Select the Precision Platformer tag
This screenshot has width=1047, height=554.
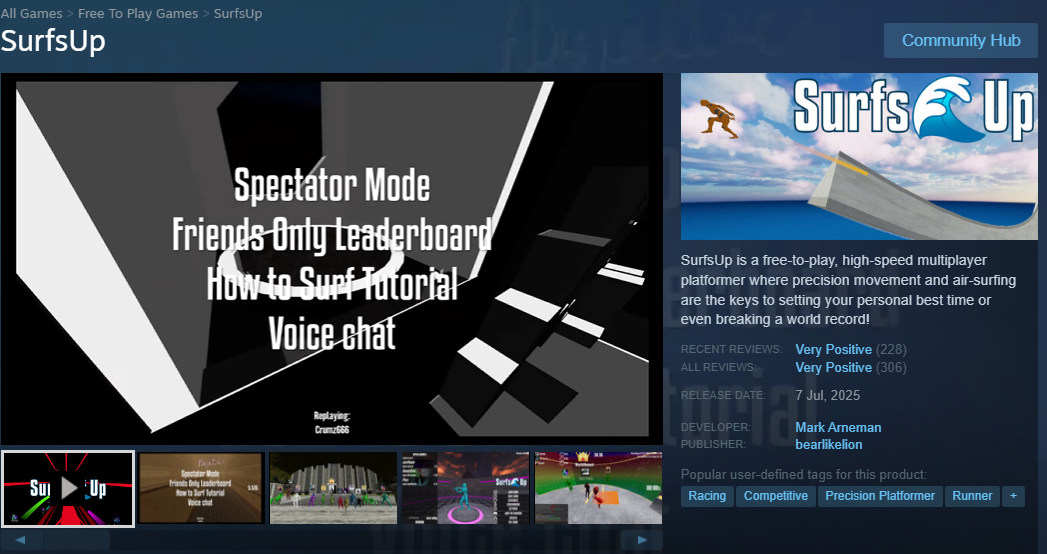pyautogui.click(x=880, y=496)
